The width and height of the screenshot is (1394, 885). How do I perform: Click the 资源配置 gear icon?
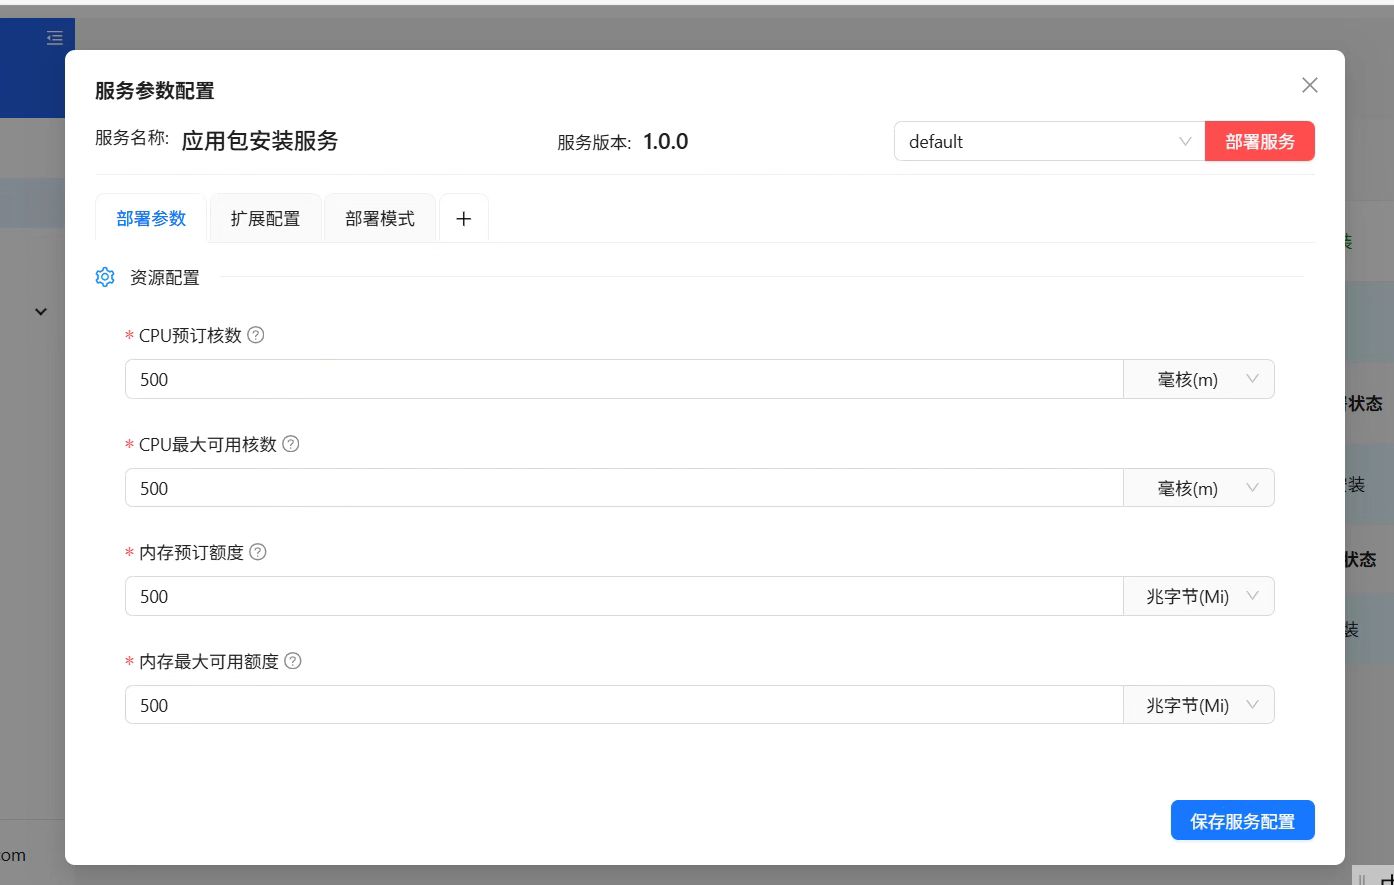105,277
